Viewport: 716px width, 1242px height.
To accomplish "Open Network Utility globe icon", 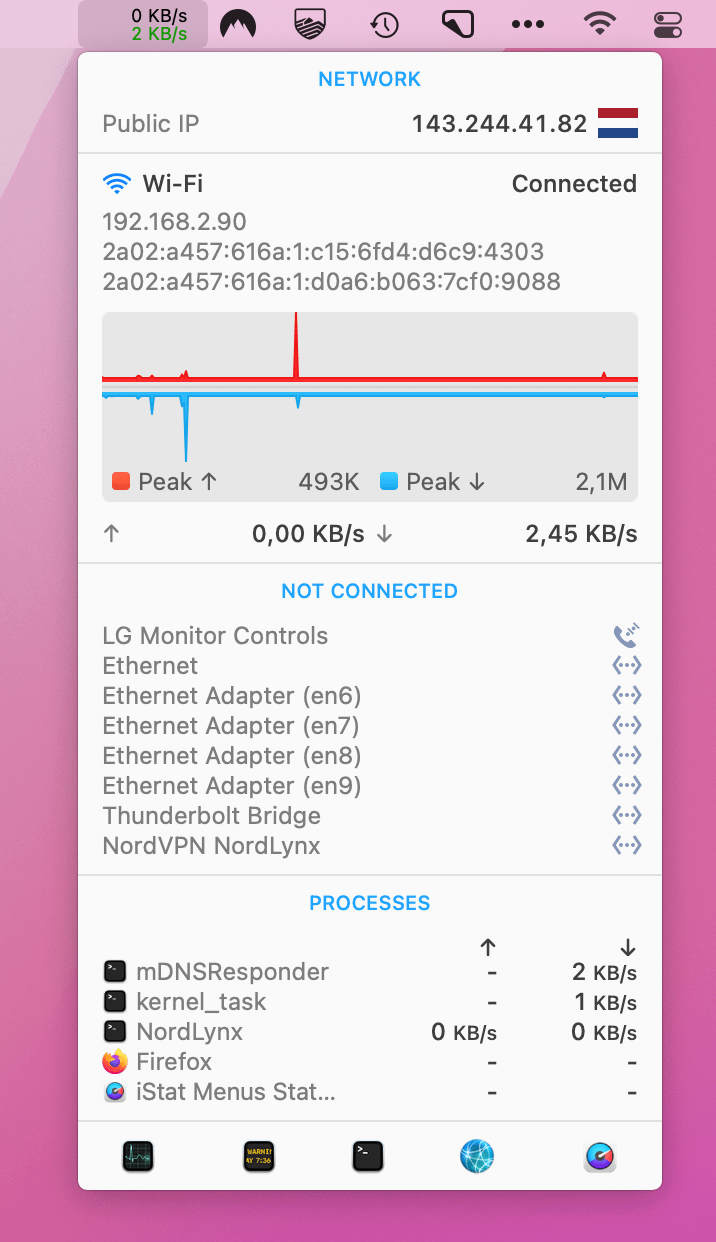I will tap(477, 1157).
